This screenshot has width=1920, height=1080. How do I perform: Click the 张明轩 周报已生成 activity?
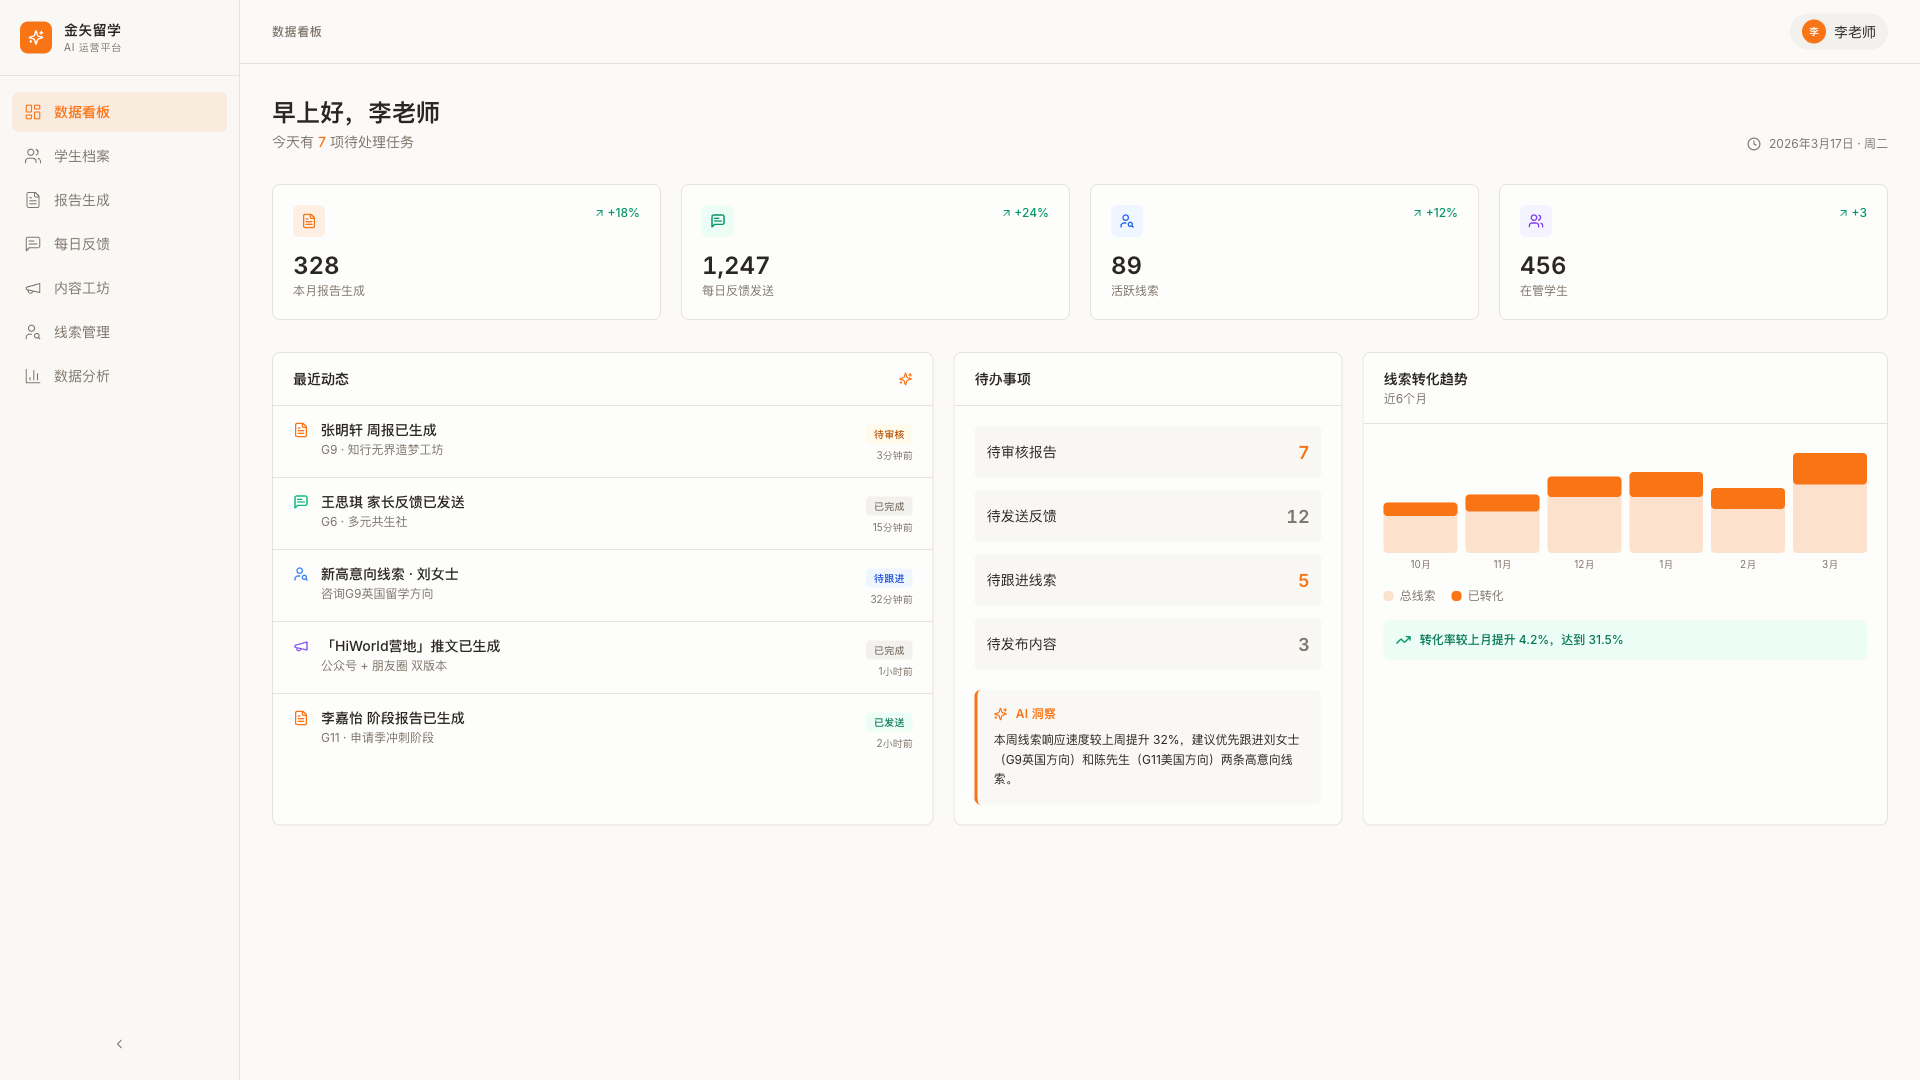click(378, 430)
